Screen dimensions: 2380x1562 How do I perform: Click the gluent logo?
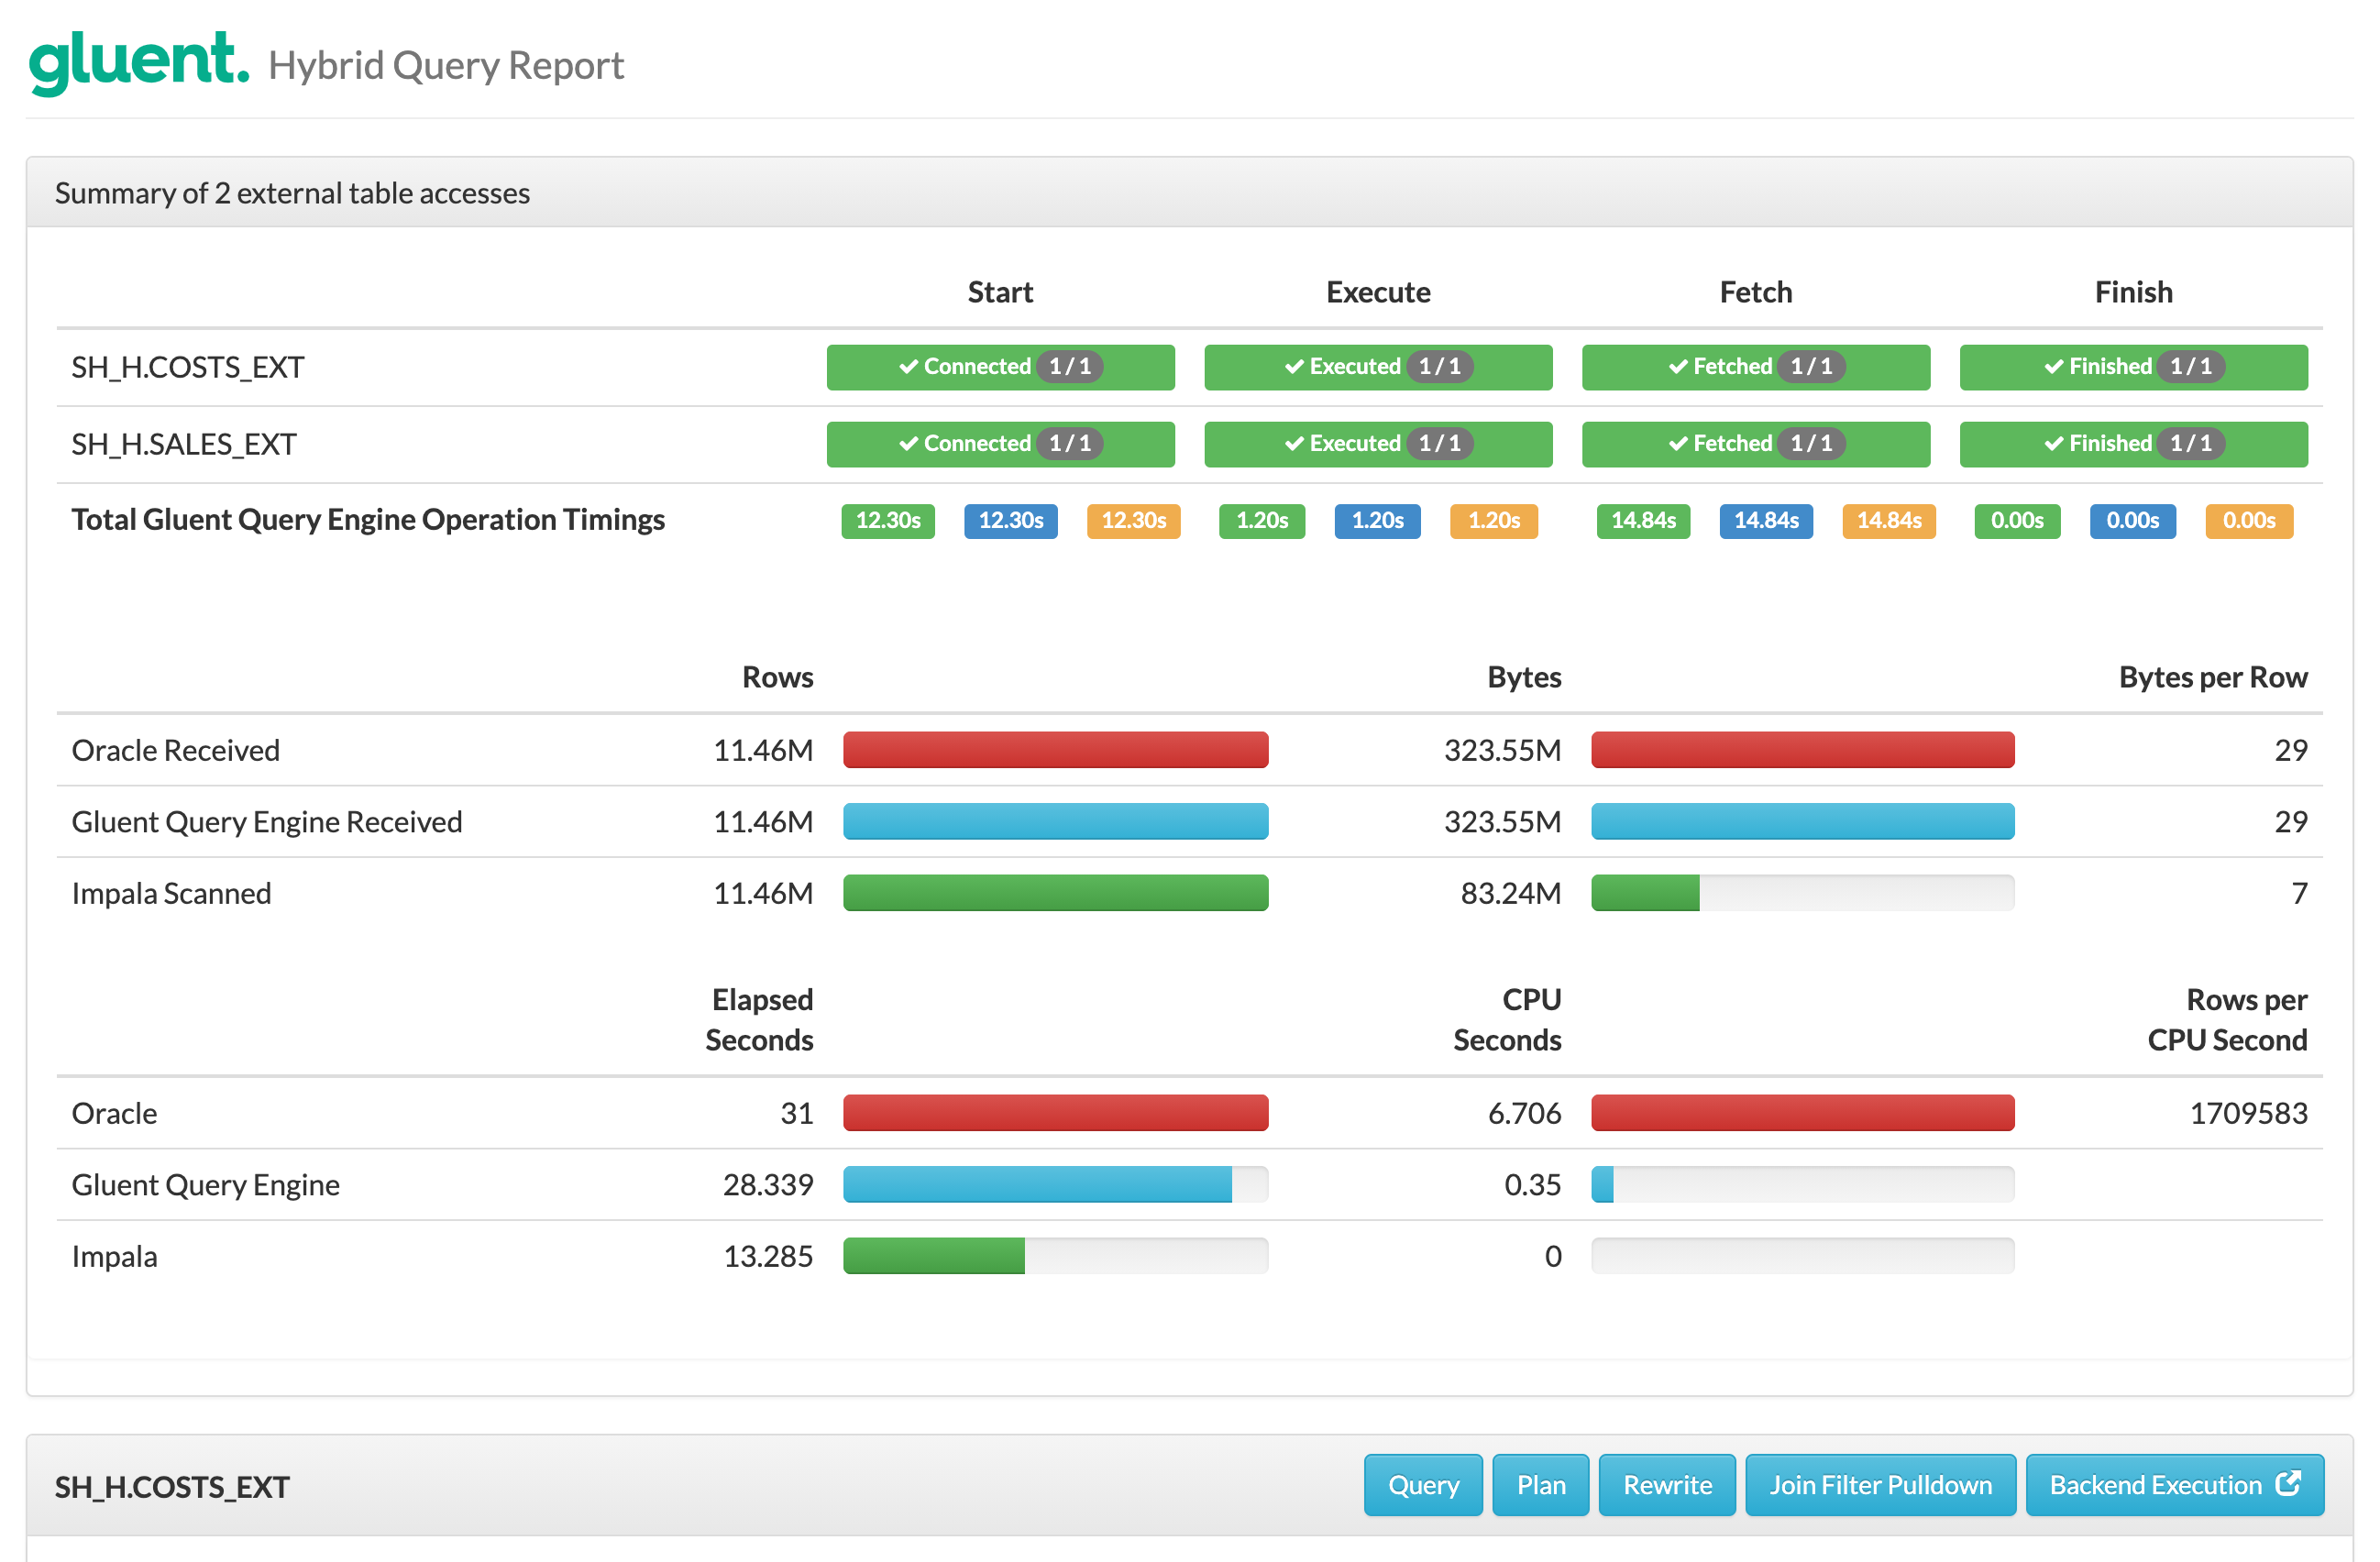click(138, 62)
